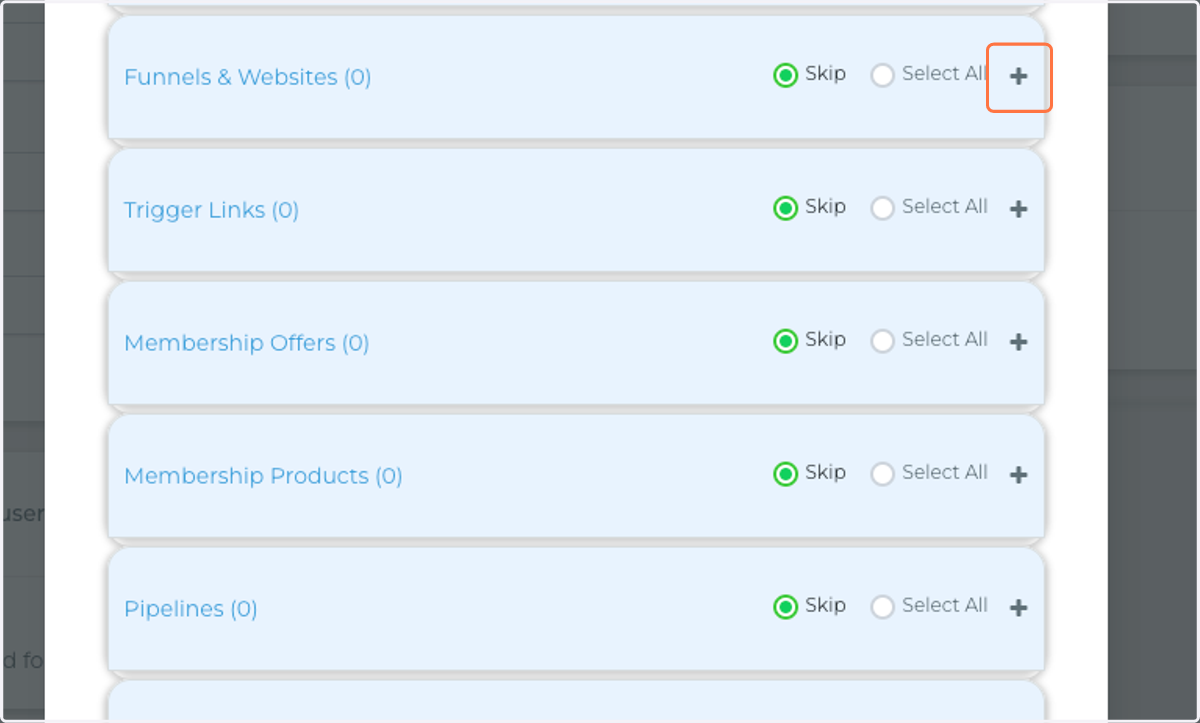Select Skip for Membership Offers
The width and height of the screenshot is (1200, 723).
pyautogui.click(x=786, y=341)
